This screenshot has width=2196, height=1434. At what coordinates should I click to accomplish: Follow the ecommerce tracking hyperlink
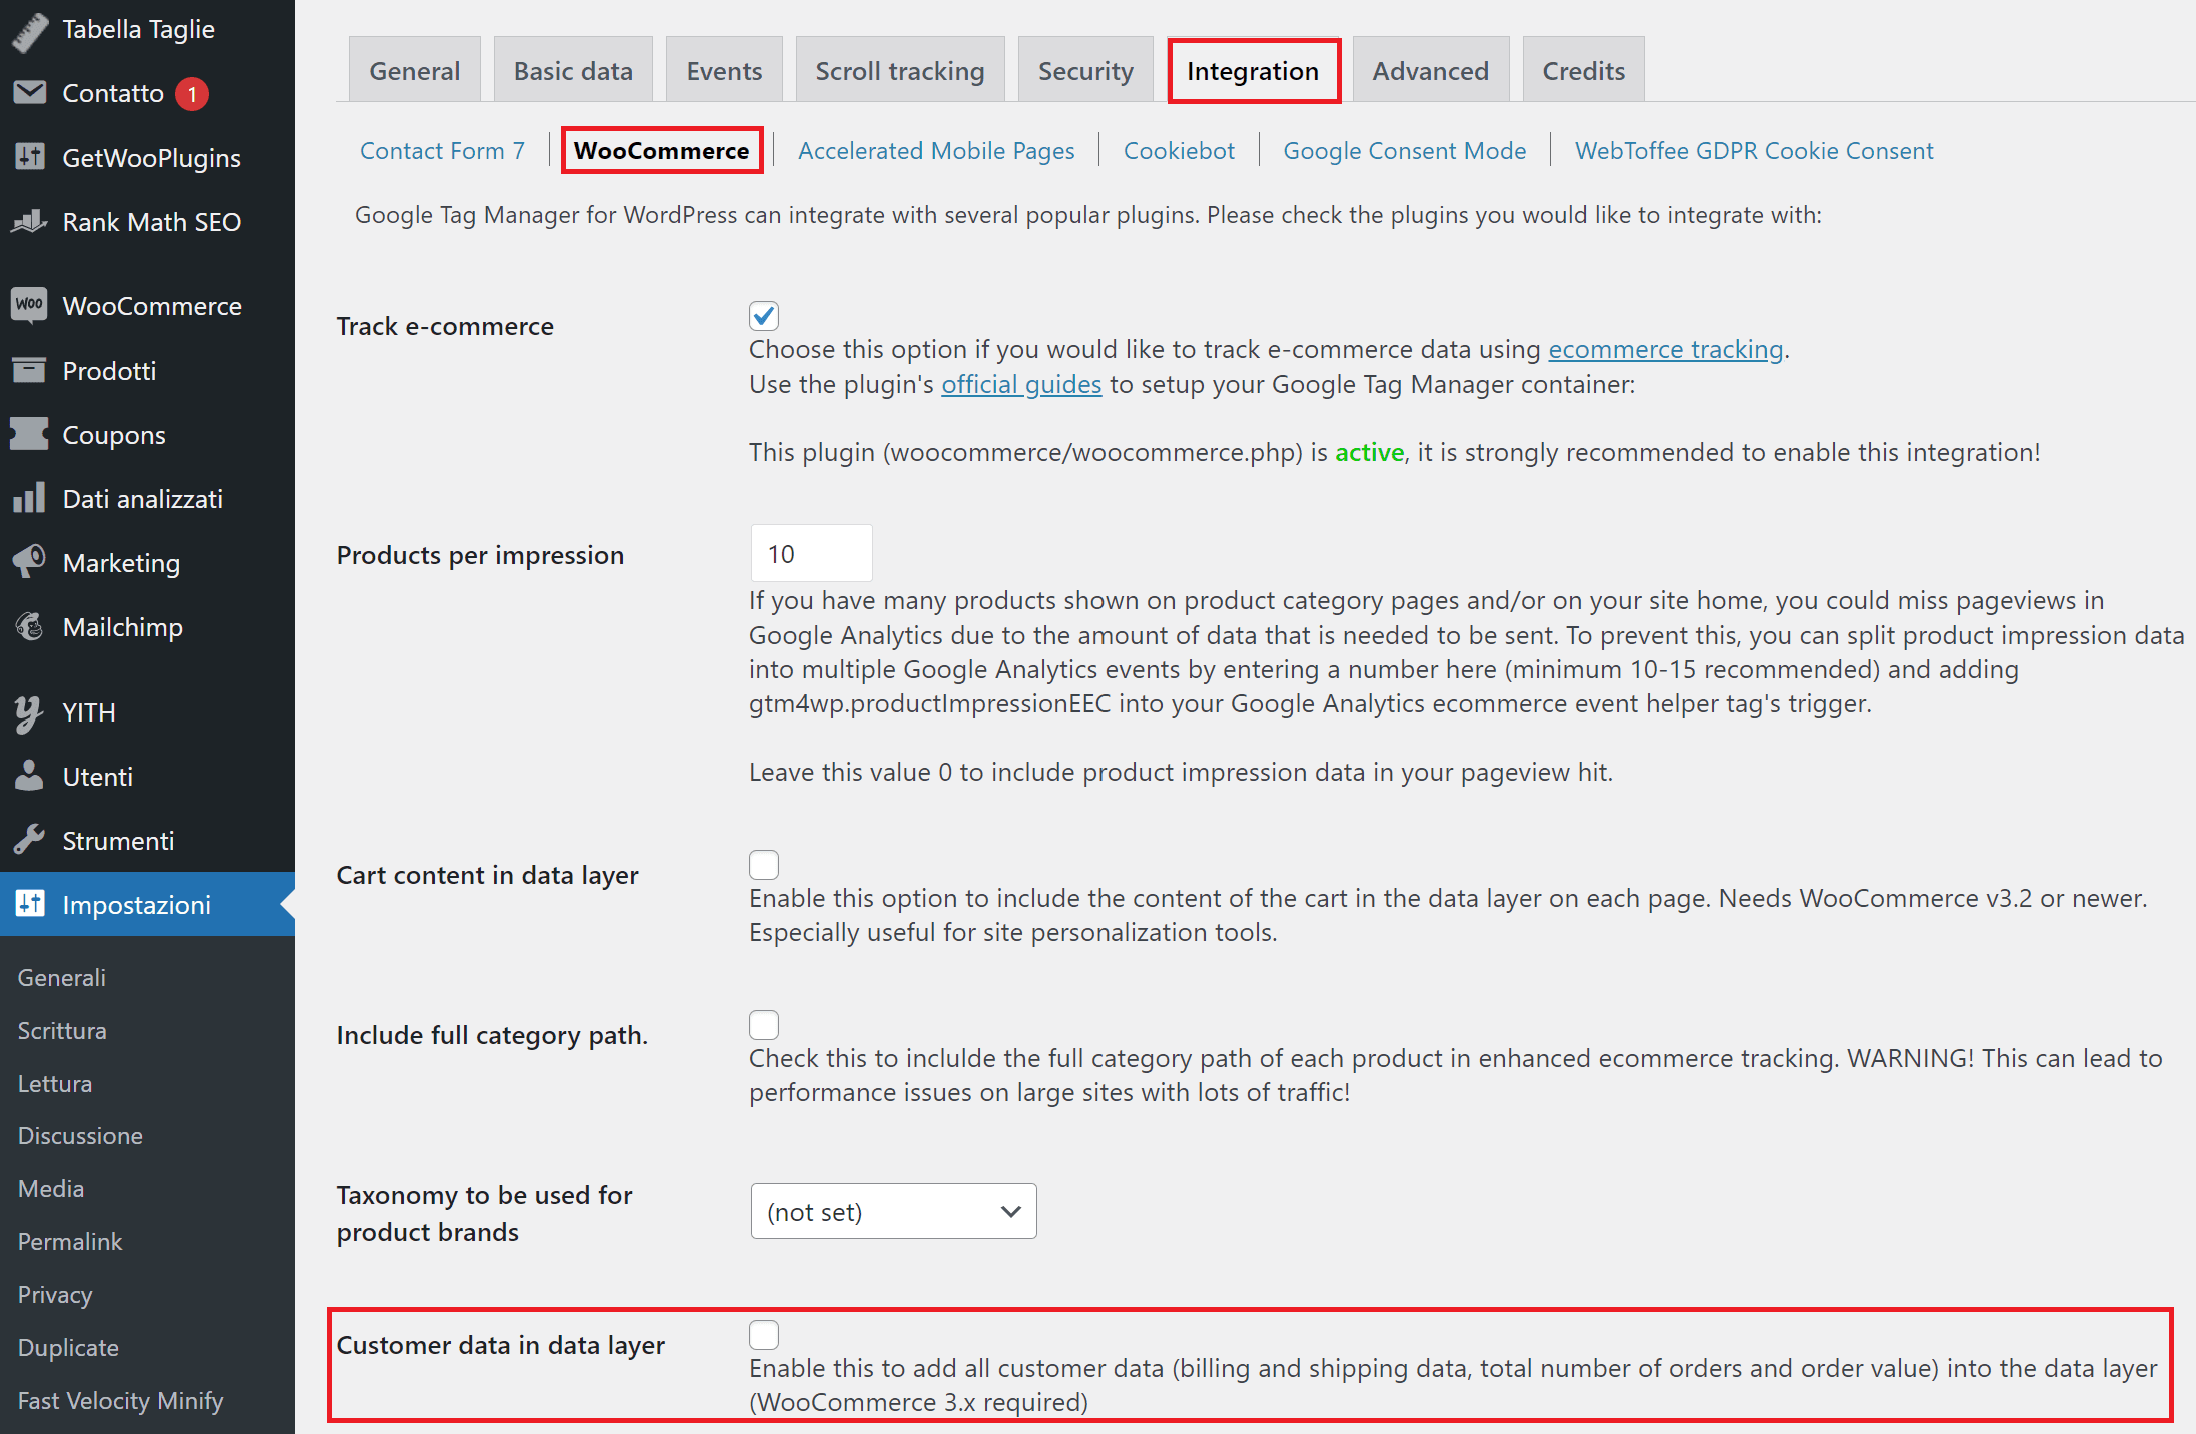[1666, 349]
